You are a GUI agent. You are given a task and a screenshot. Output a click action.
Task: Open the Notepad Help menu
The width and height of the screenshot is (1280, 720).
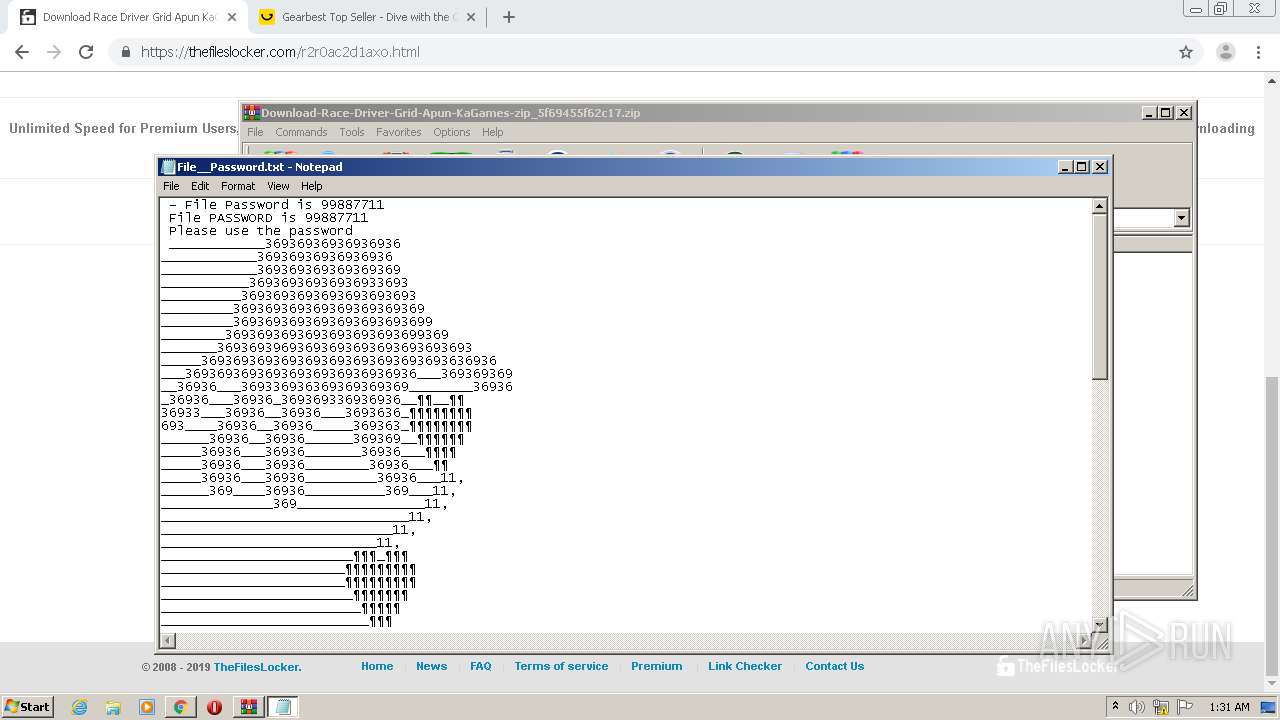coord(312,186)
